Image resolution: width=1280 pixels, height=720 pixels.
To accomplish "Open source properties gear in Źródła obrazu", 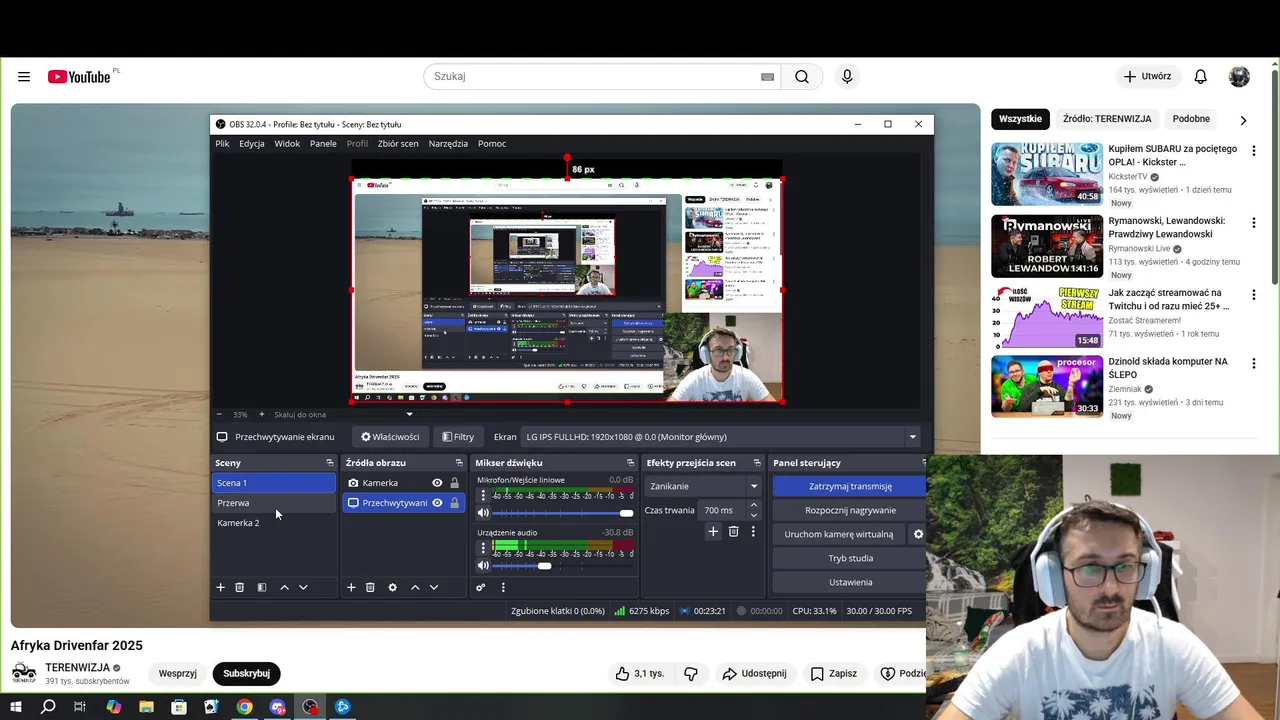I will 392,588.
